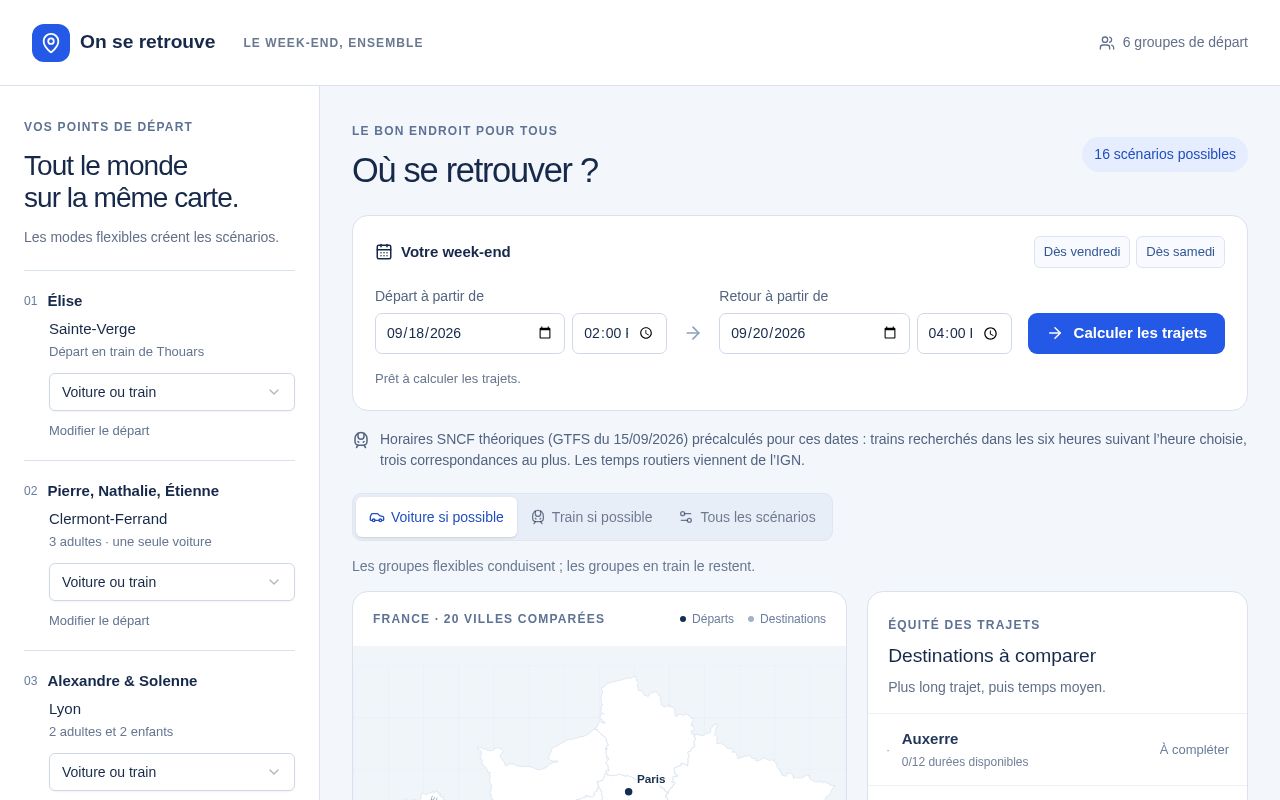Click the À compléter status for Auxerre

tap(1194, 750)
